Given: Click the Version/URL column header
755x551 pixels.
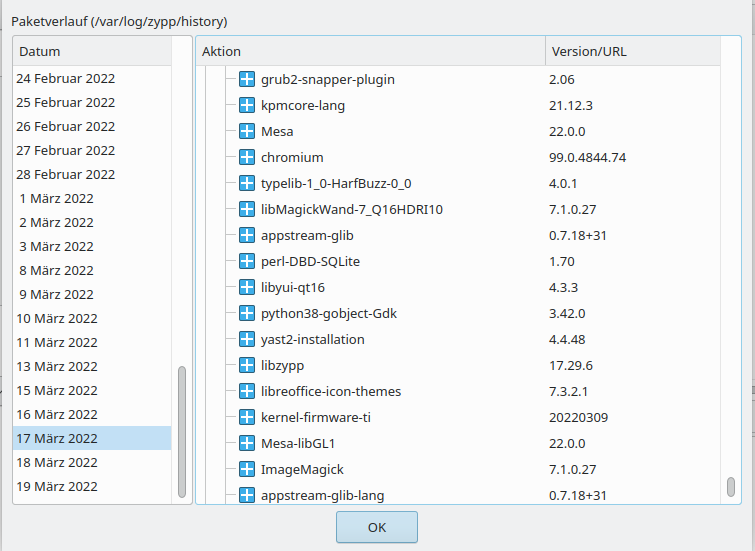Looking at the screenshot, I should tap(633, 51).
